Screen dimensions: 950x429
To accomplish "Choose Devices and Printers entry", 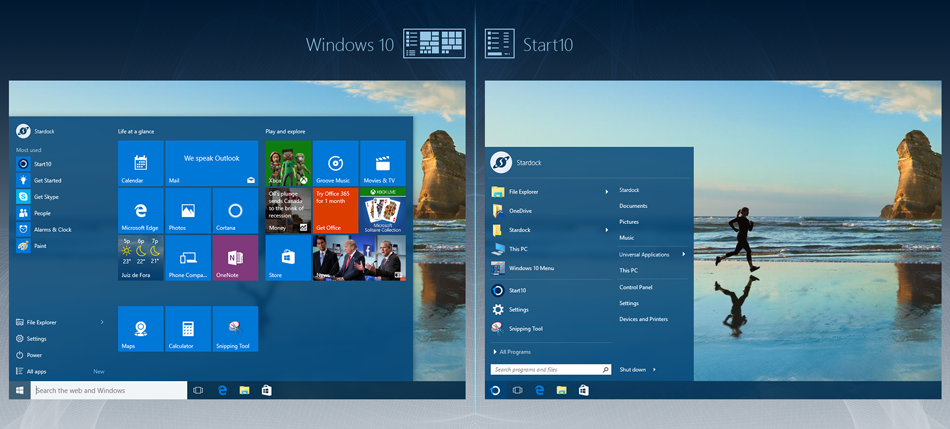I will coord(643,319).
